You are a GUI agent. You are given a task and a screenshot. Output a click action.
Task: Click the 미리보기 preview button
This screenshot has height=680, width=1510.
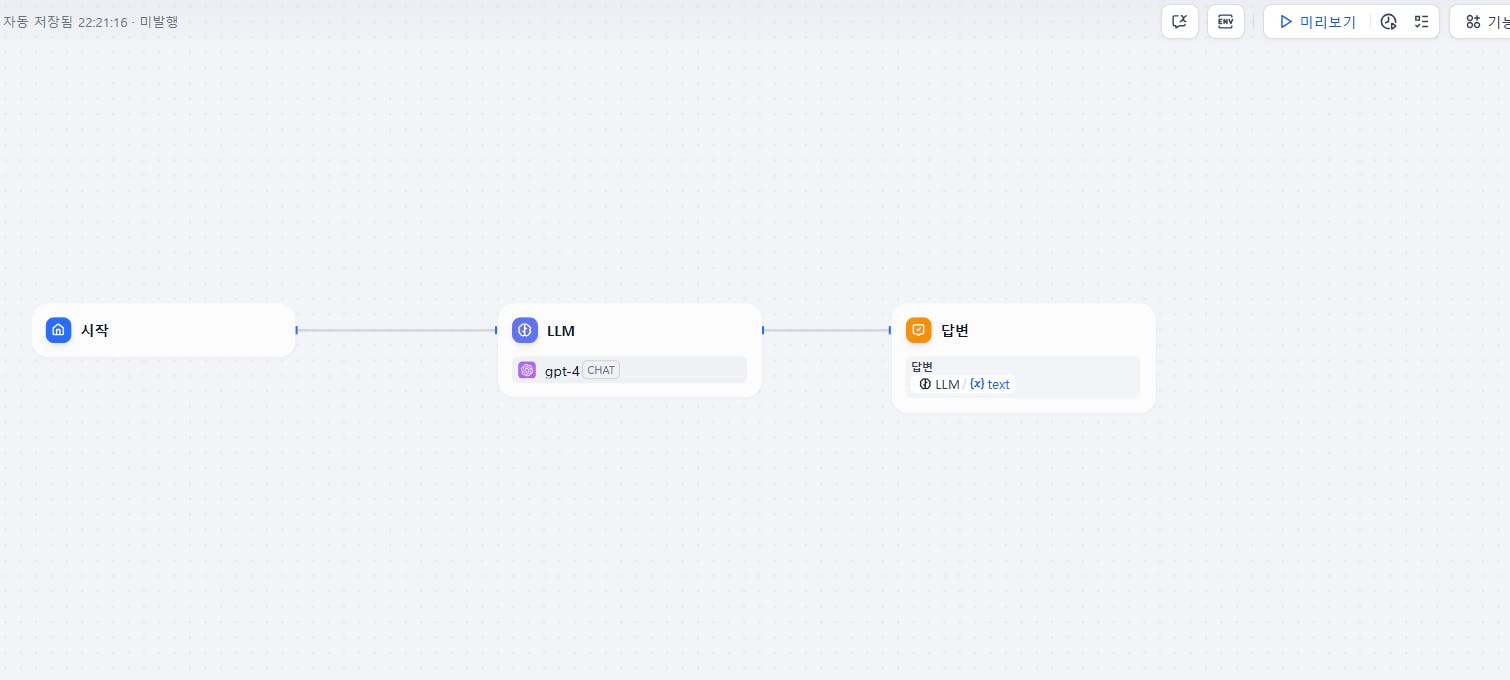pyautogui.click(x=1317, y=22)
